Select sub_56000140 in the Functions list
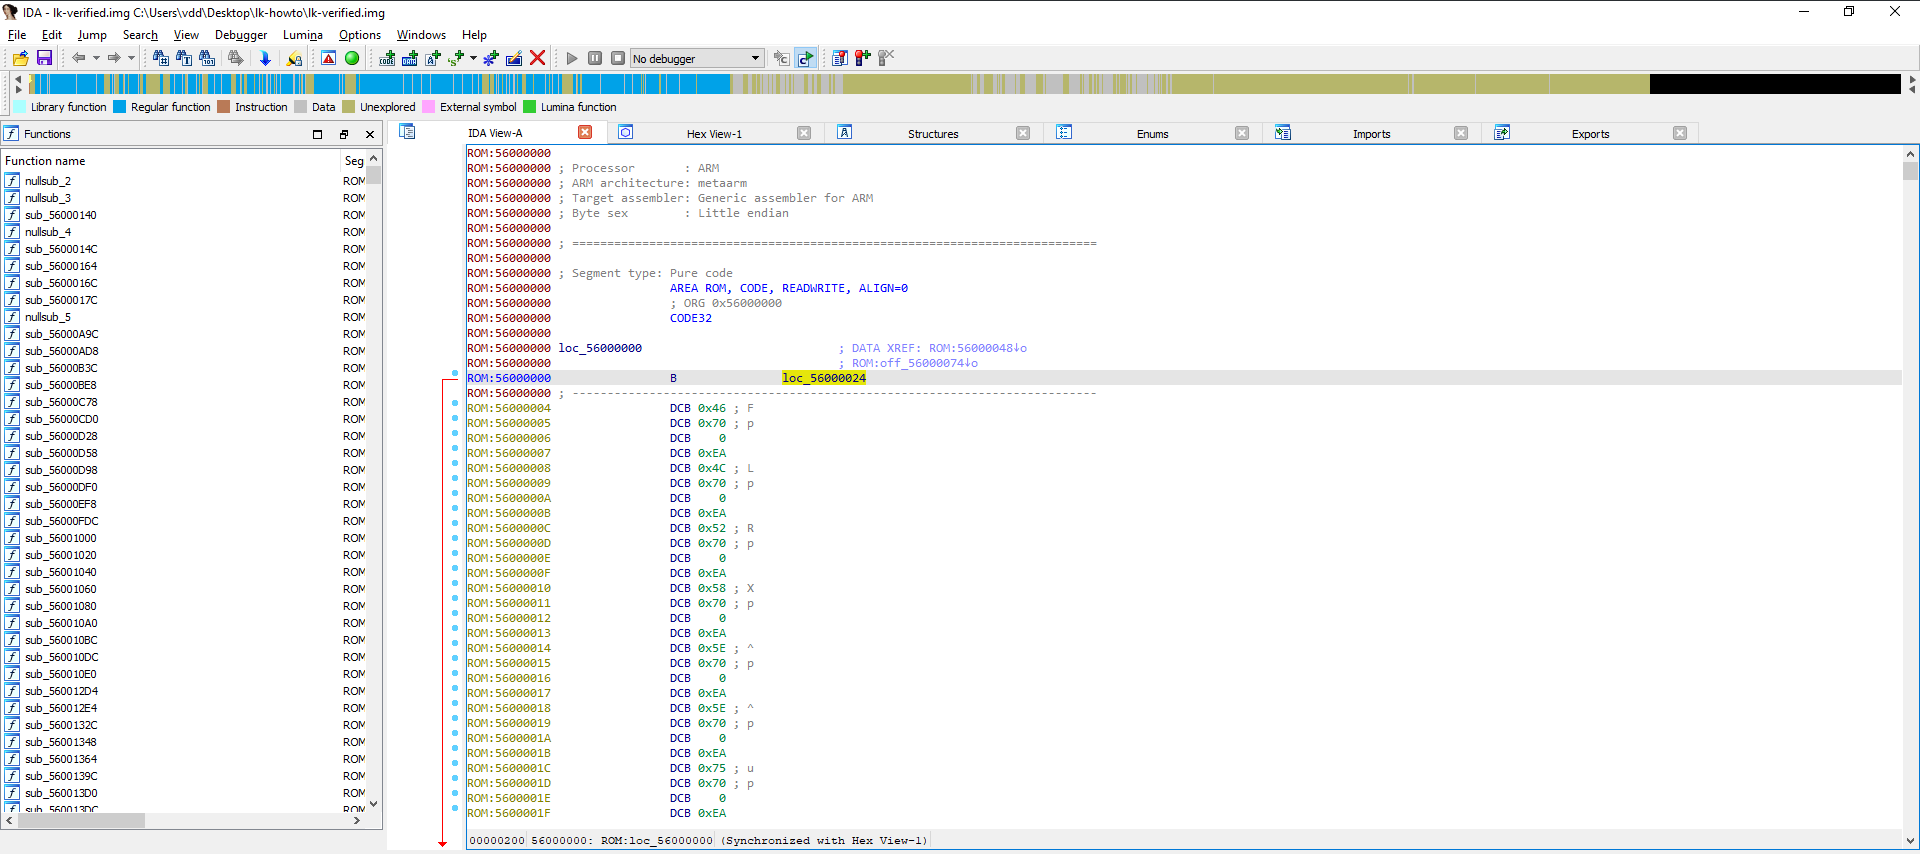 click(61, 215)
